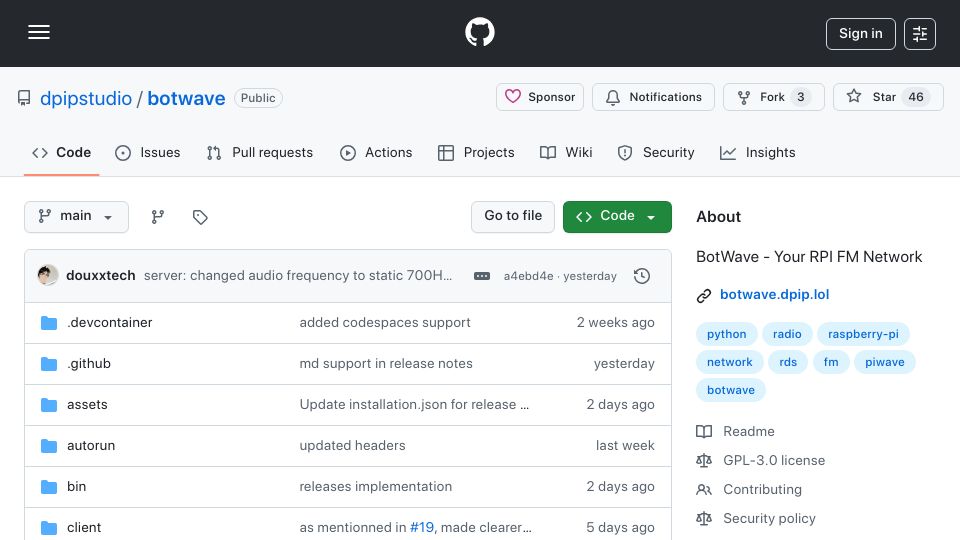The image size is (960, 540).
Task: Click the Notifications bell button
Action: pyautogui.click(x=653, y=97)
